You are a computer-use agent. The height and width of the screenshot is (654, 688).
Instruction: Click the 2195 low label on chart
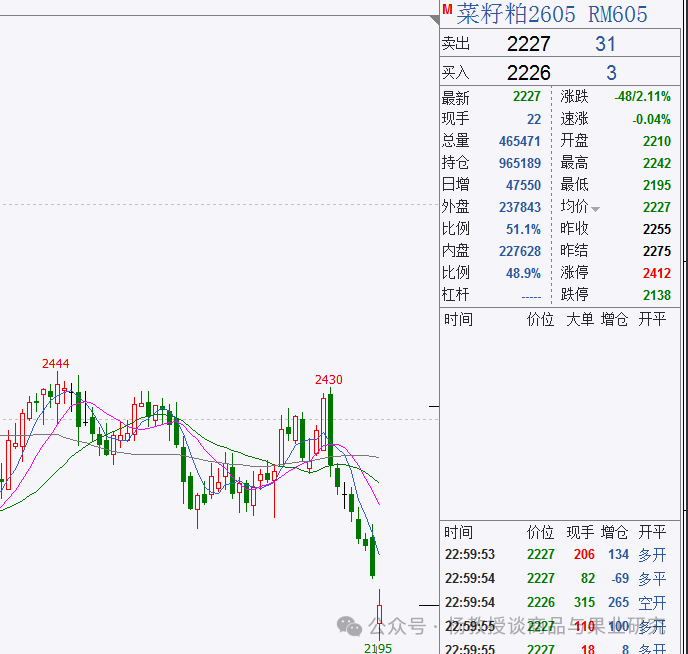[x=378, y=648]
